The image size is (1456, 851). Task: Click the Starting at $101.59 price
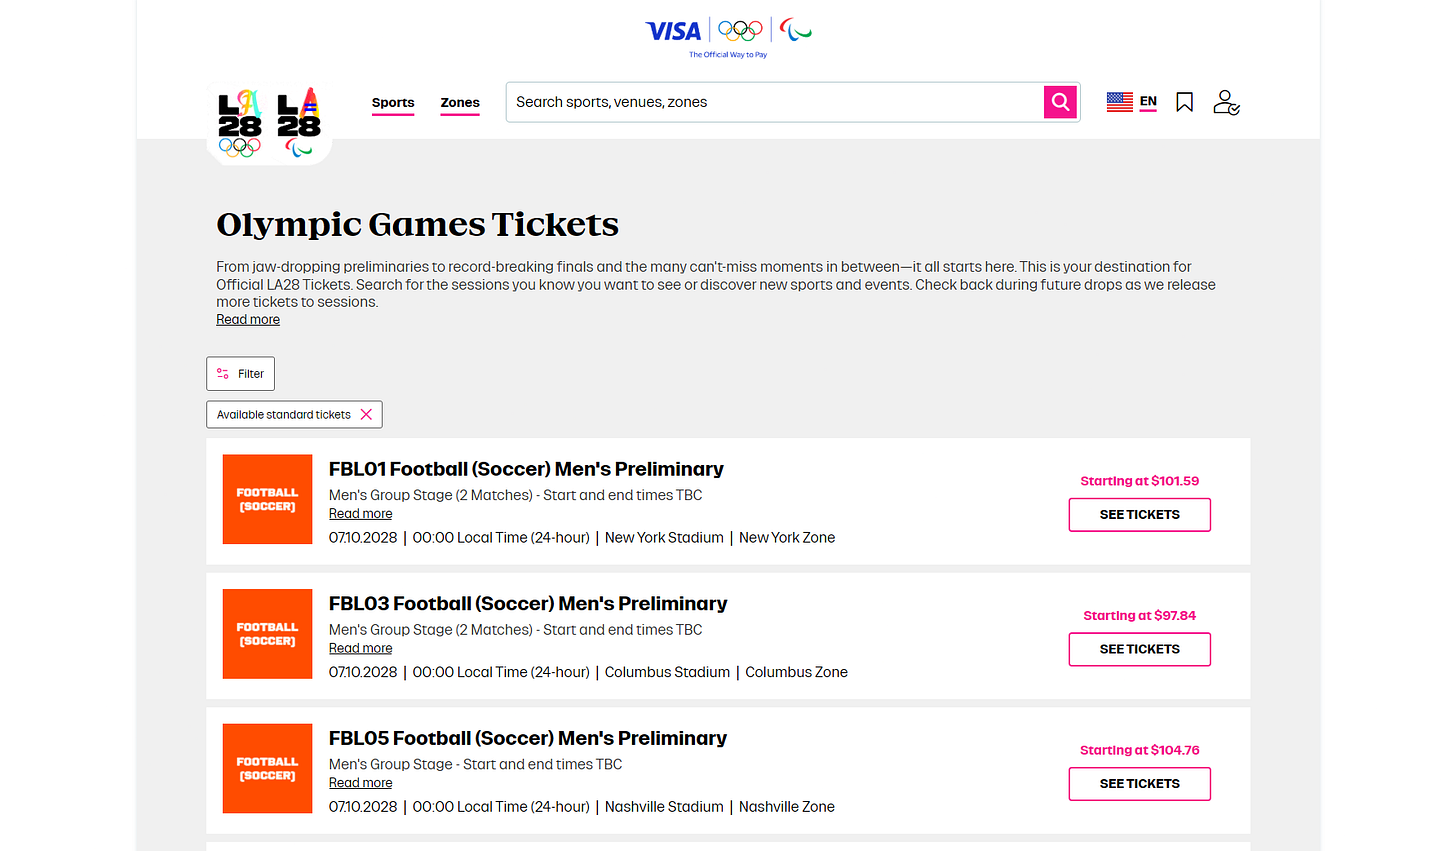coord(1139,481)
